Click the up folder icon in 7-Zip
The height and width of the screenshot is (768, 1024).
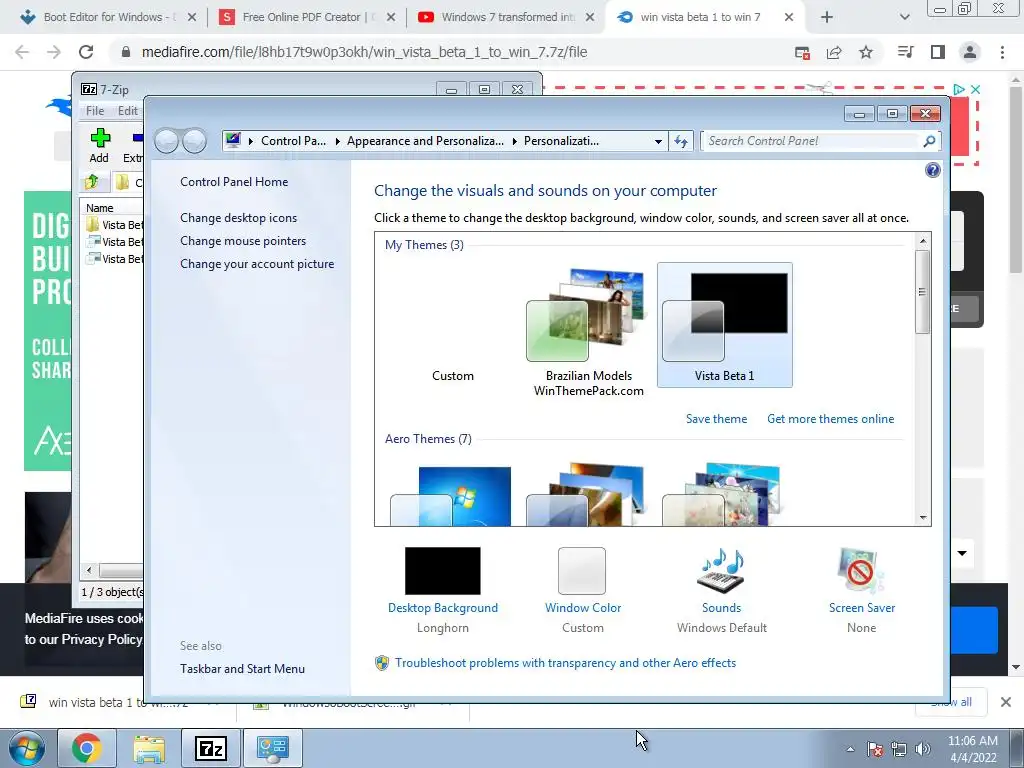coord(92,182)
